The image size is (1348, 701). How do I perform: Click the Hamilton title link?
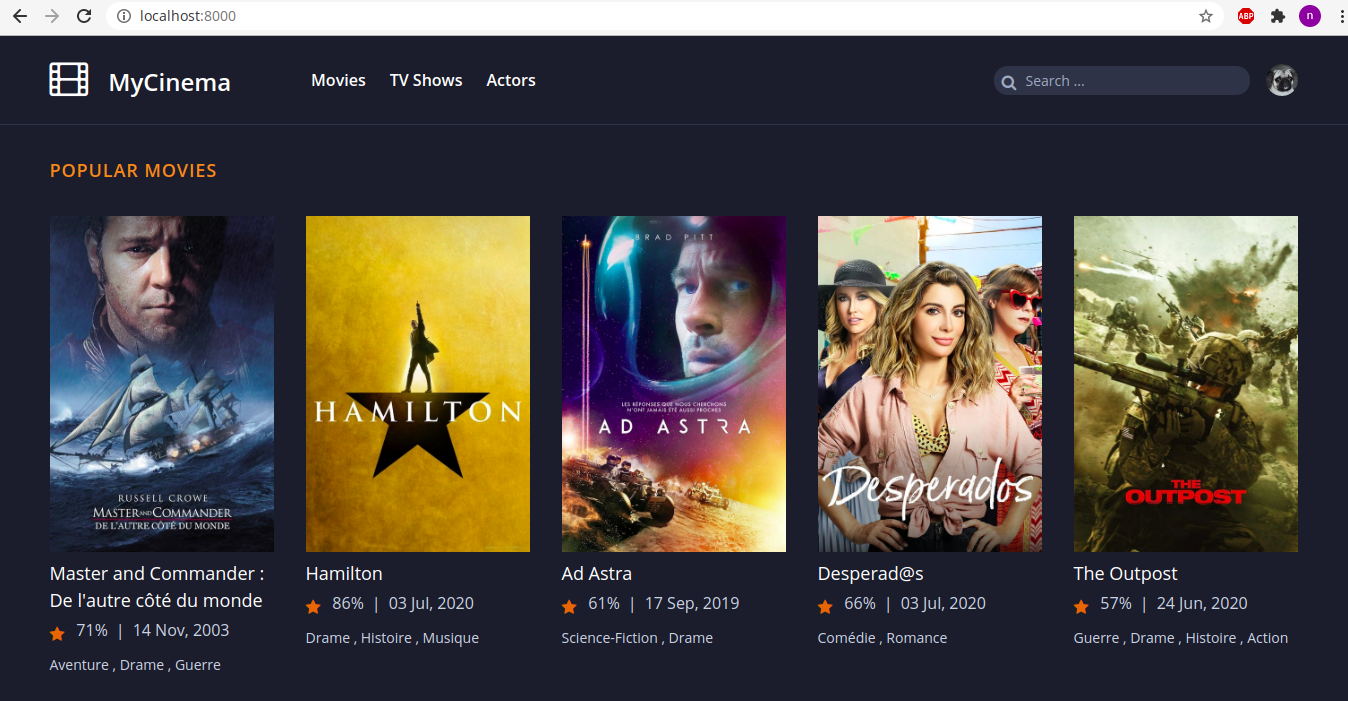(x=344, y=574)
